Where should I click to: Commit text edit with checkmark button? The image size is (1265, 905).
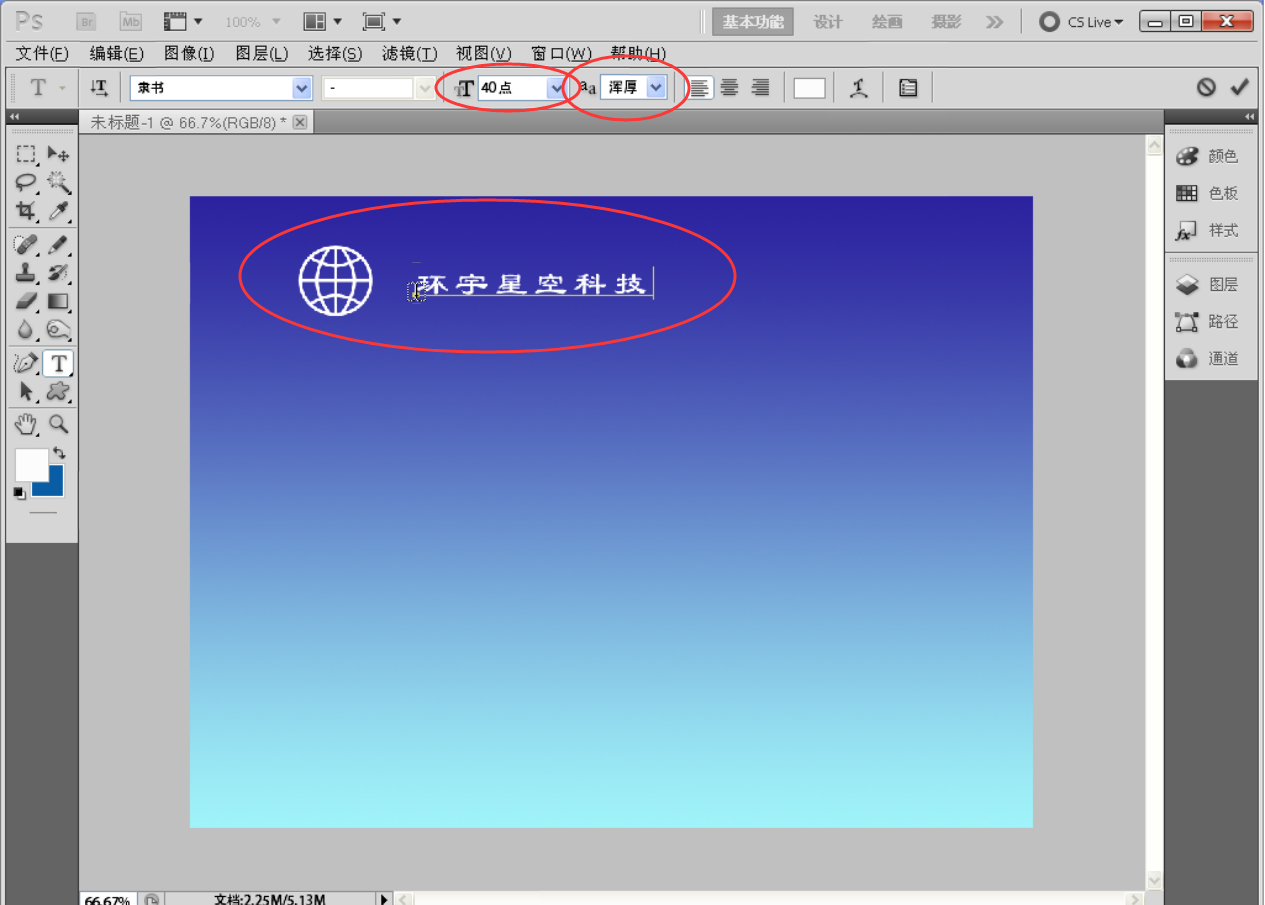[x=1240, y=88]
